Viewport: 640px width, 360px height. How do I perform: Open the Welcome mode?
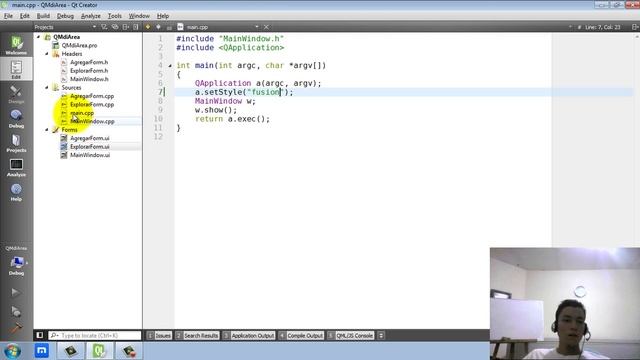point(16,45)
